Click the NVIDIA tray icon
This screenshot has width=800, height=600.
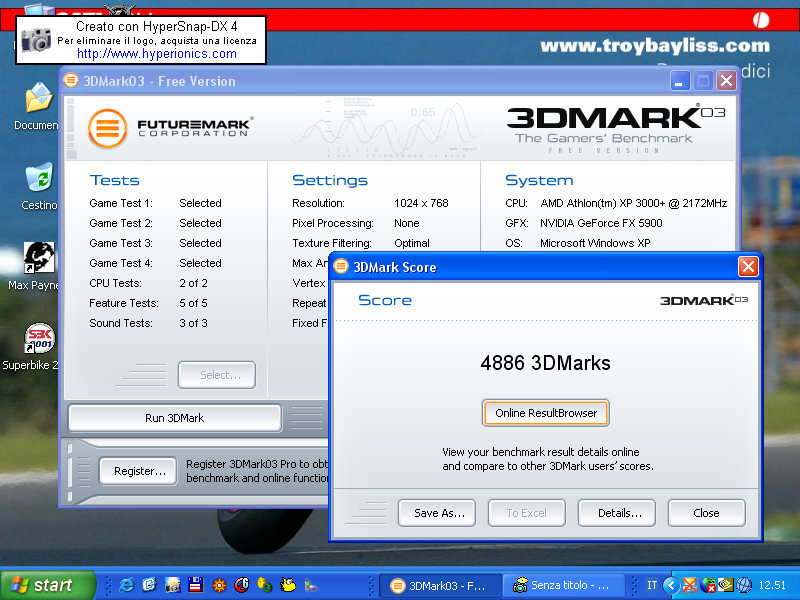(726, 585)
